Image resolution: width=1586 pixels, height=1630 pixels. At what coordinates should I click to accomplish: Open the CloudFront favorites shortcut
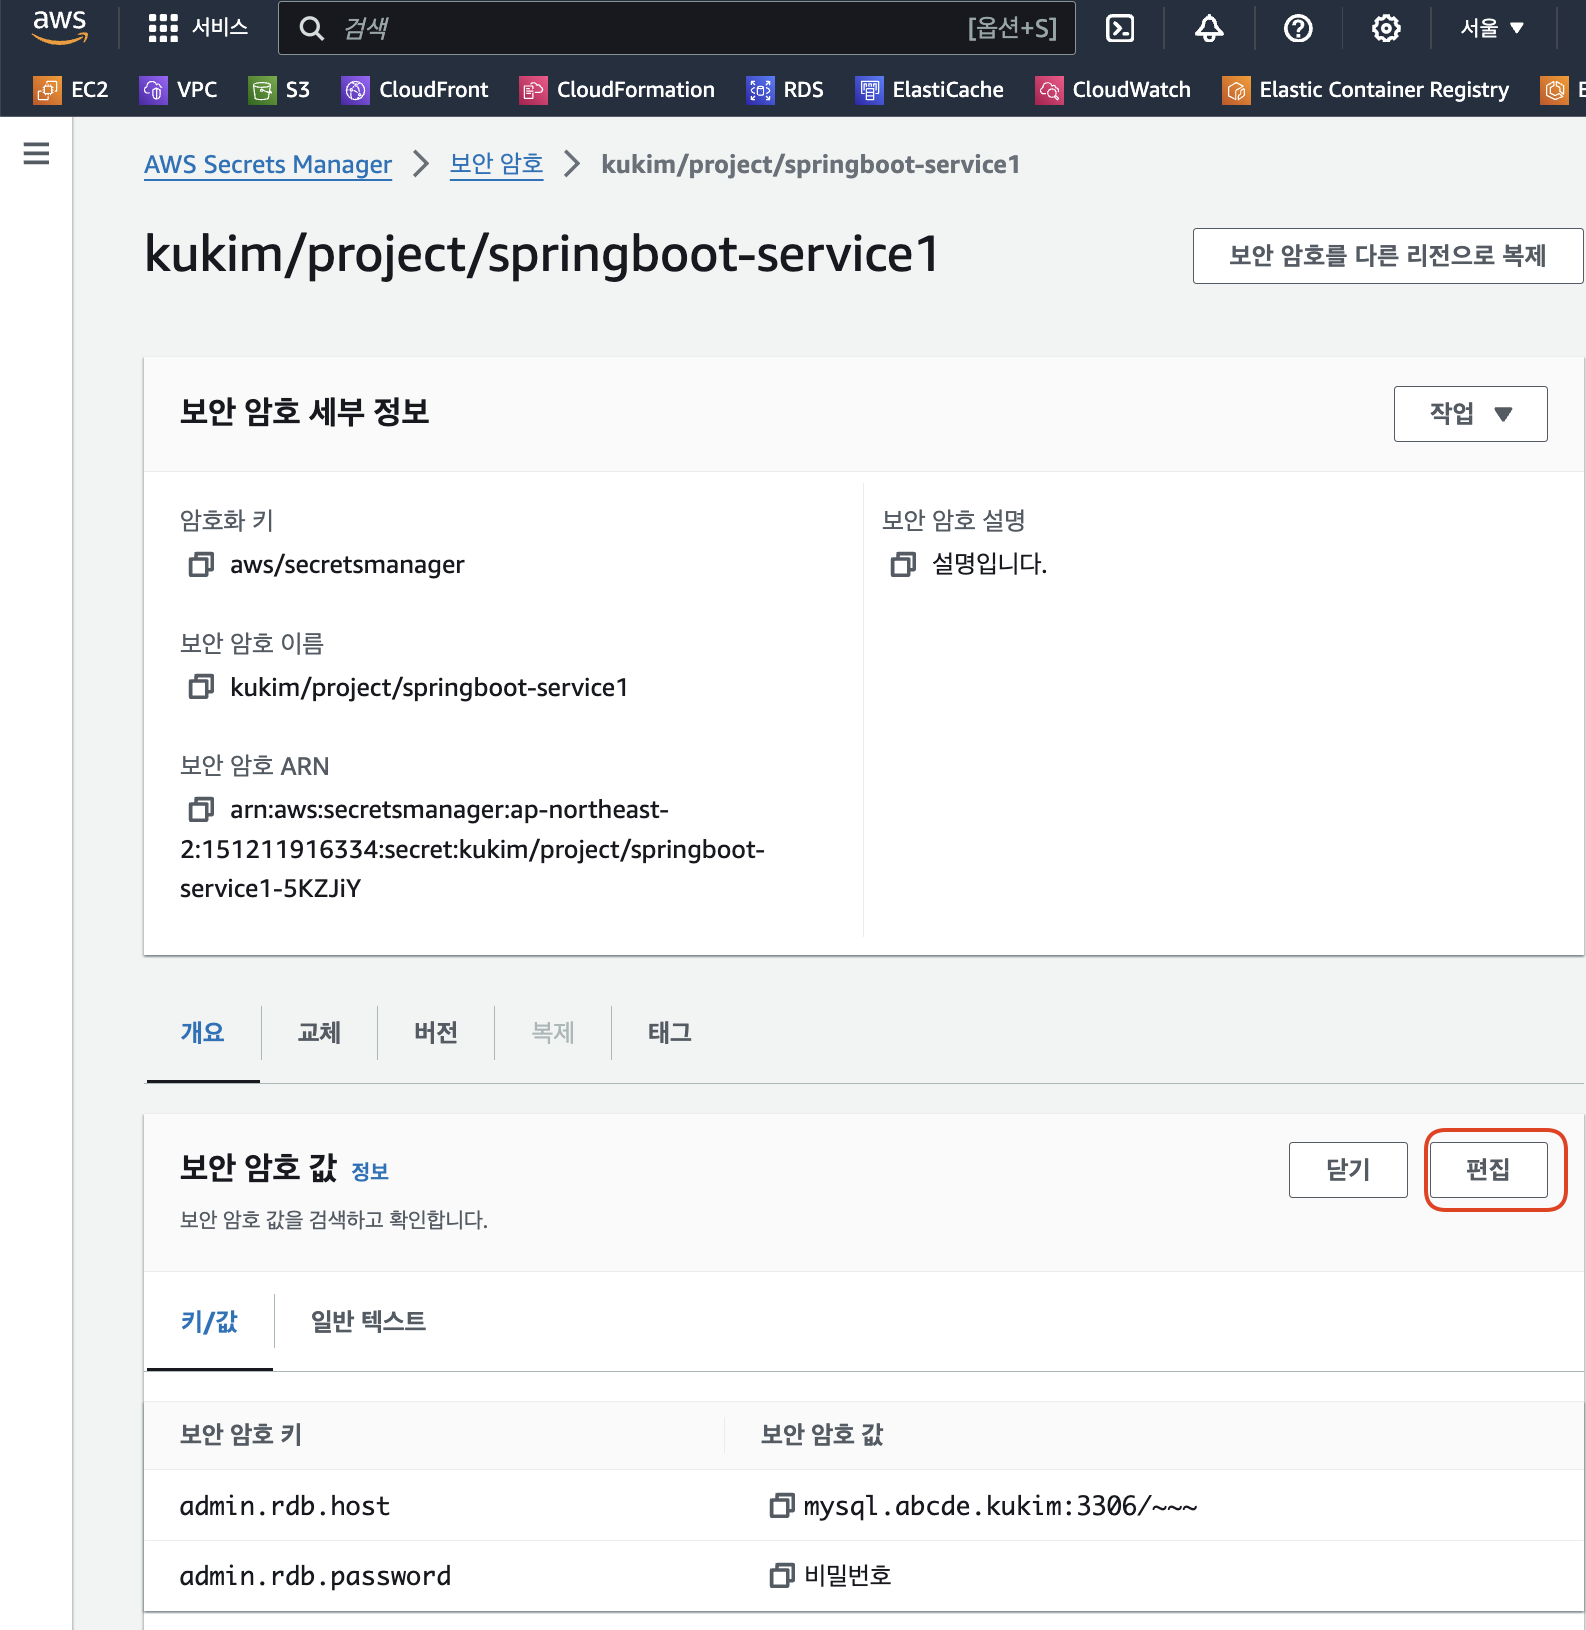click(415, 90)
